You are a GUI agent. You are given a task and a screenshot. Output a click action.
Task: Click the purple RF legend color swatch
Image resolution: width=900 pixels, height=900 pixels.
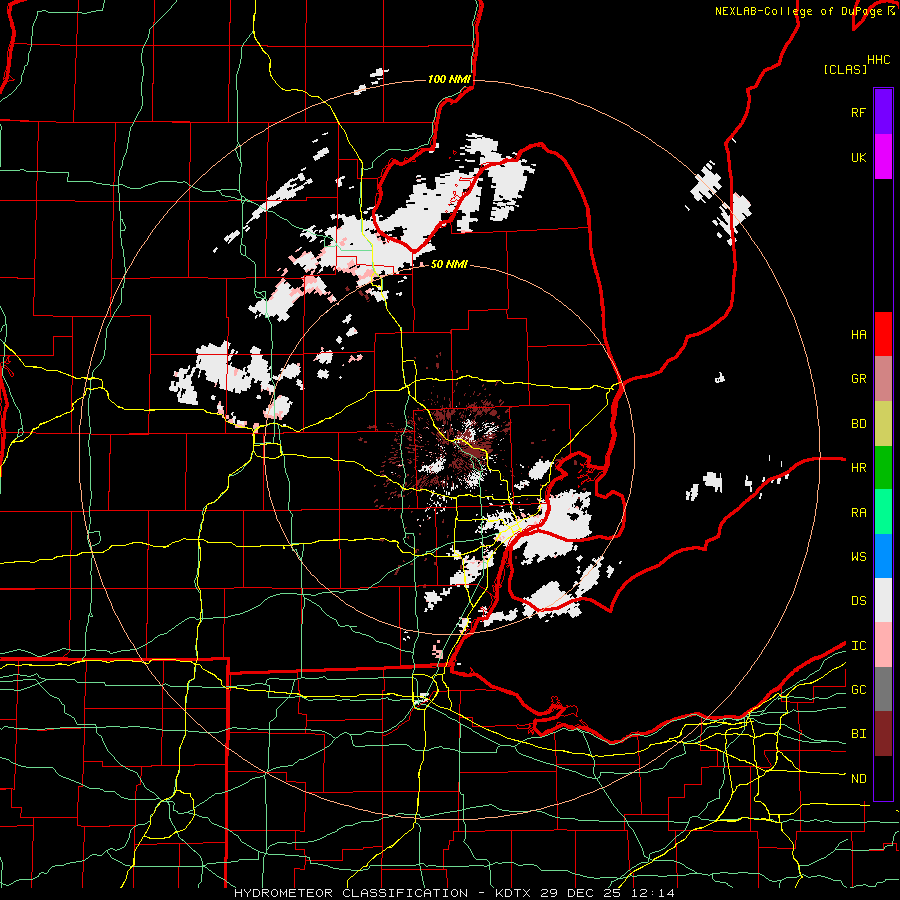(x=883, y=111)
